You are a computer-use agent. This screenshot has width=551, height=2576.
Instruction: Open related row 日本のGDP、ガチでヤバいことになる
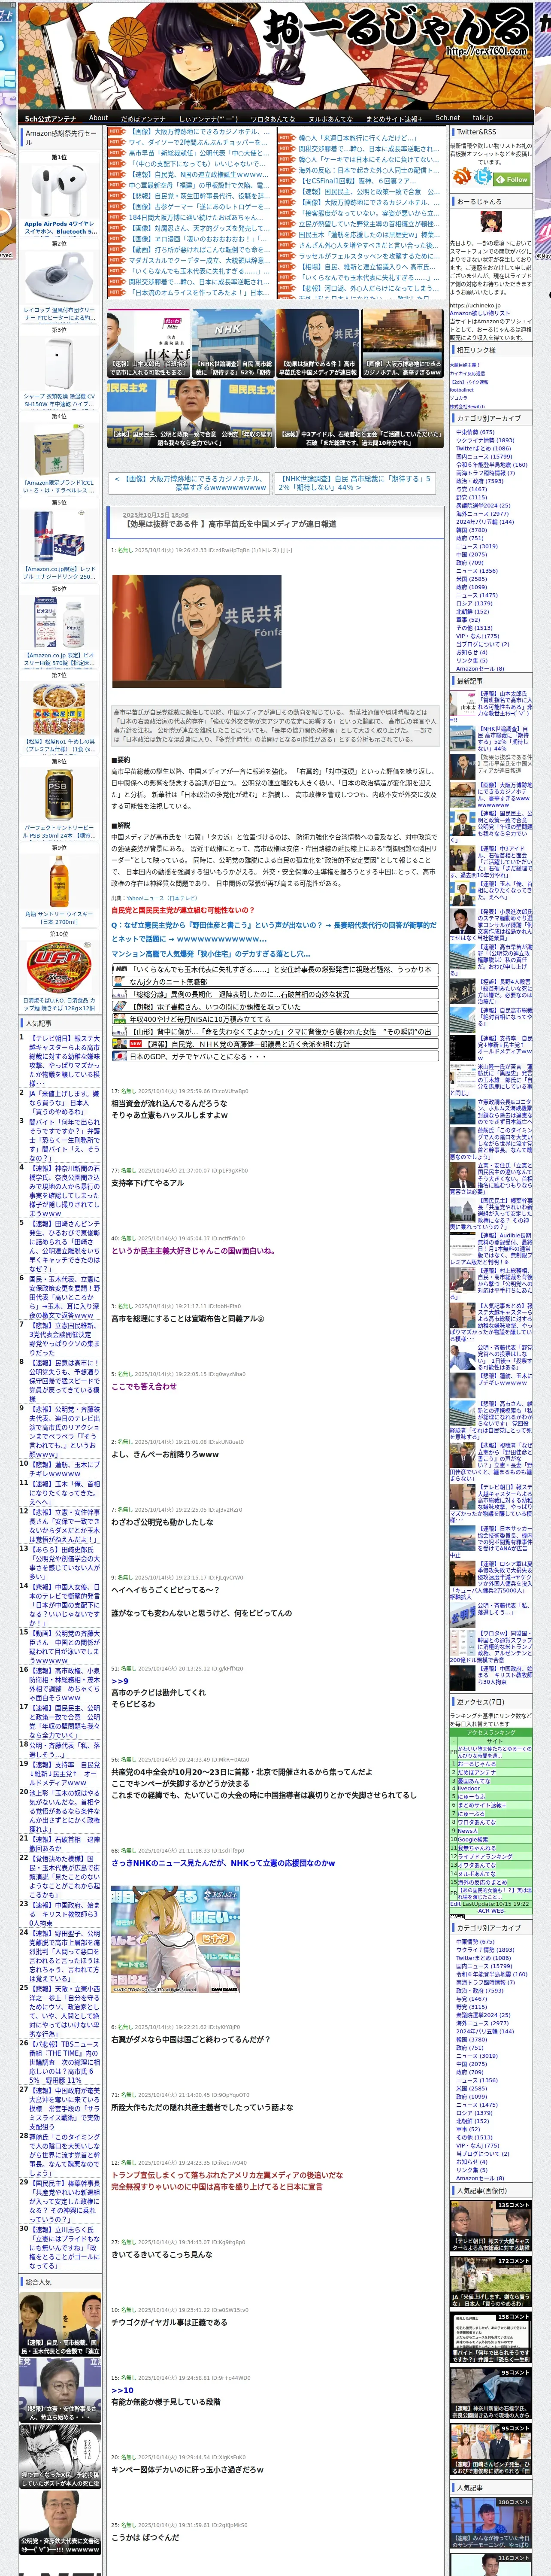275,1056
